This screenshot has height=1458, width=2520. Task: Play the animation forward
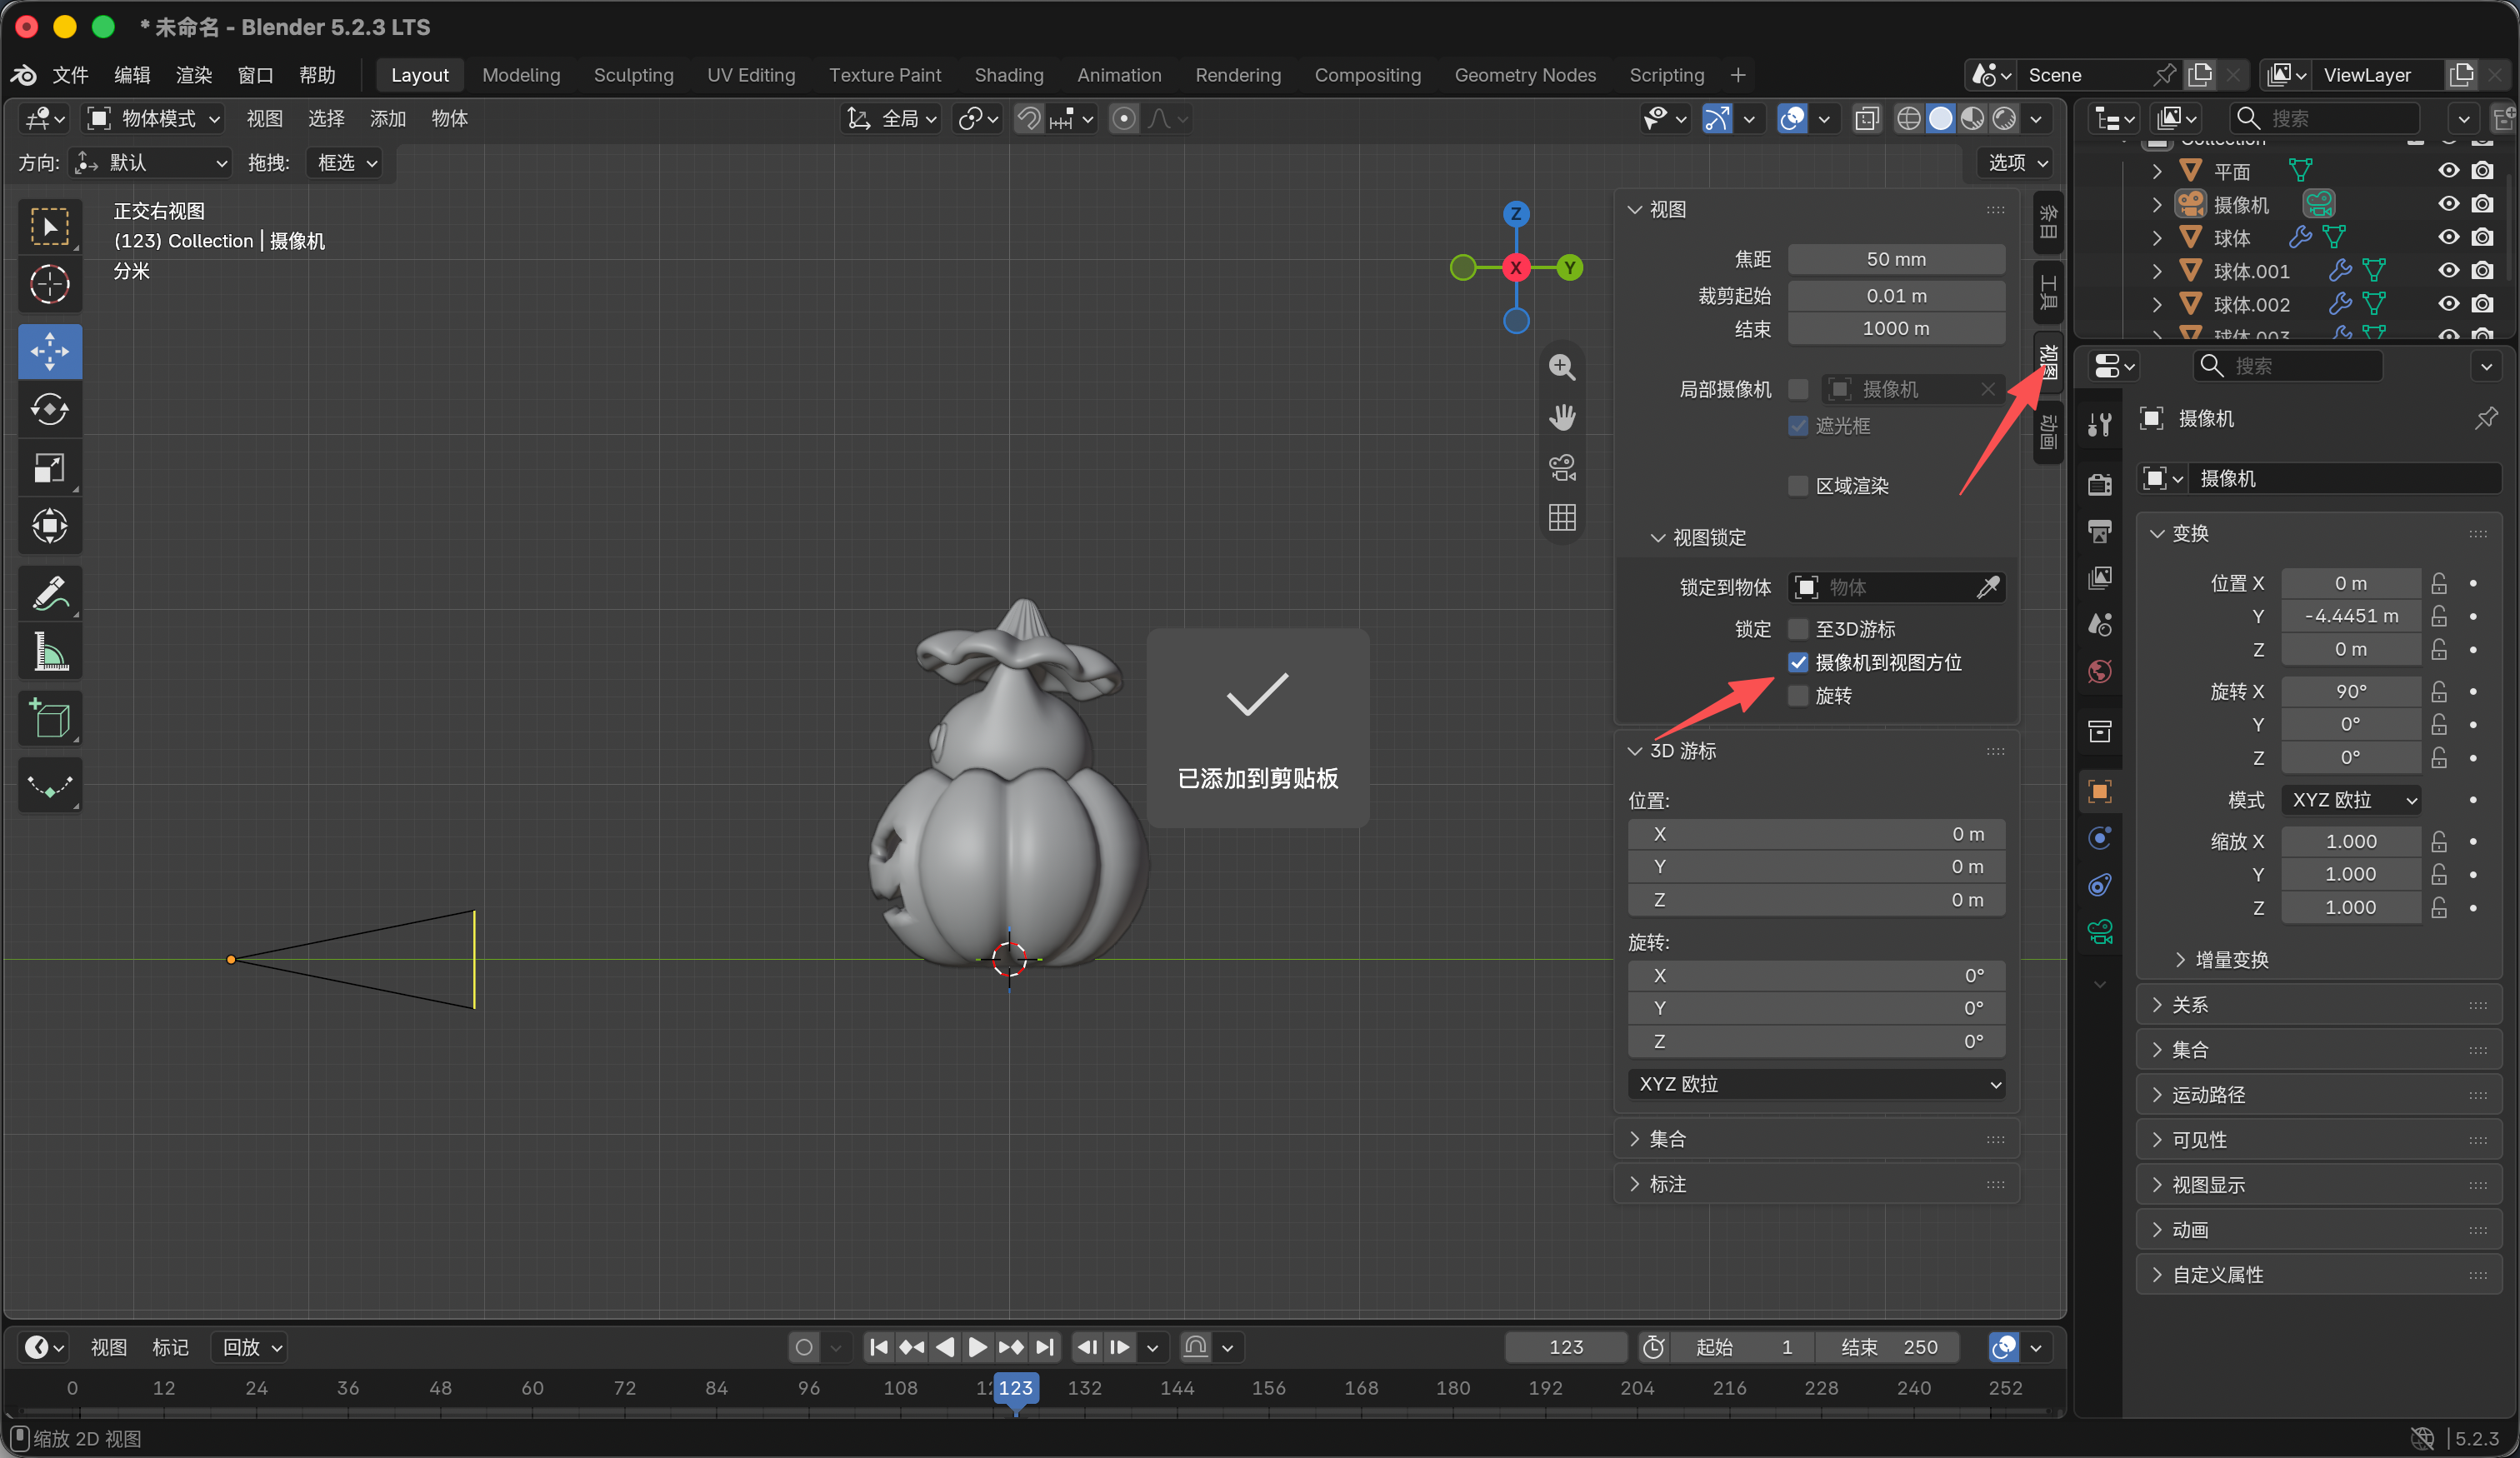[x=977, y=1347]
